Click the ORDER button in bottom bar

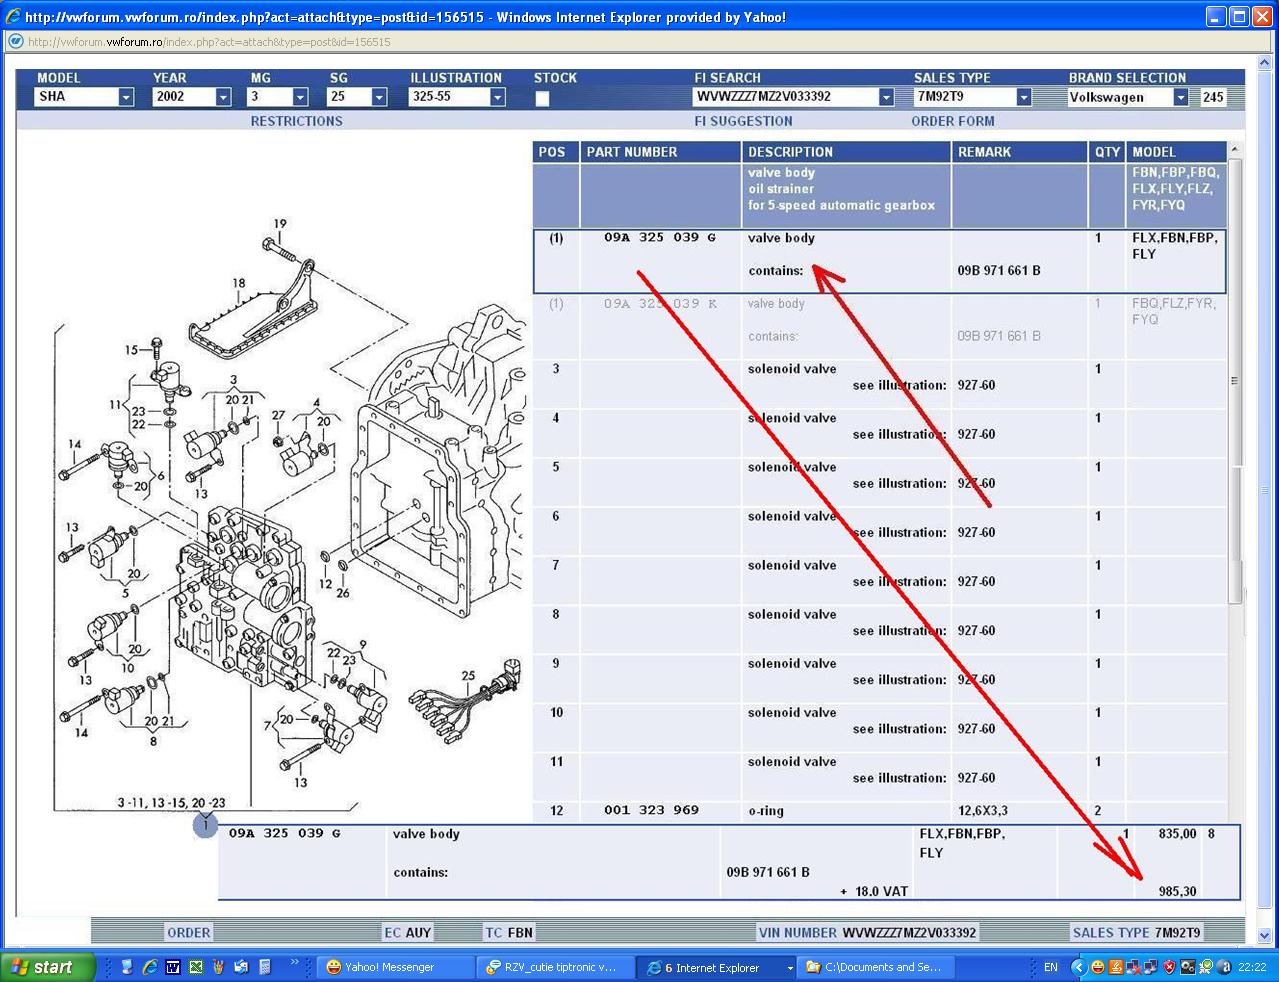coord(189,933)
